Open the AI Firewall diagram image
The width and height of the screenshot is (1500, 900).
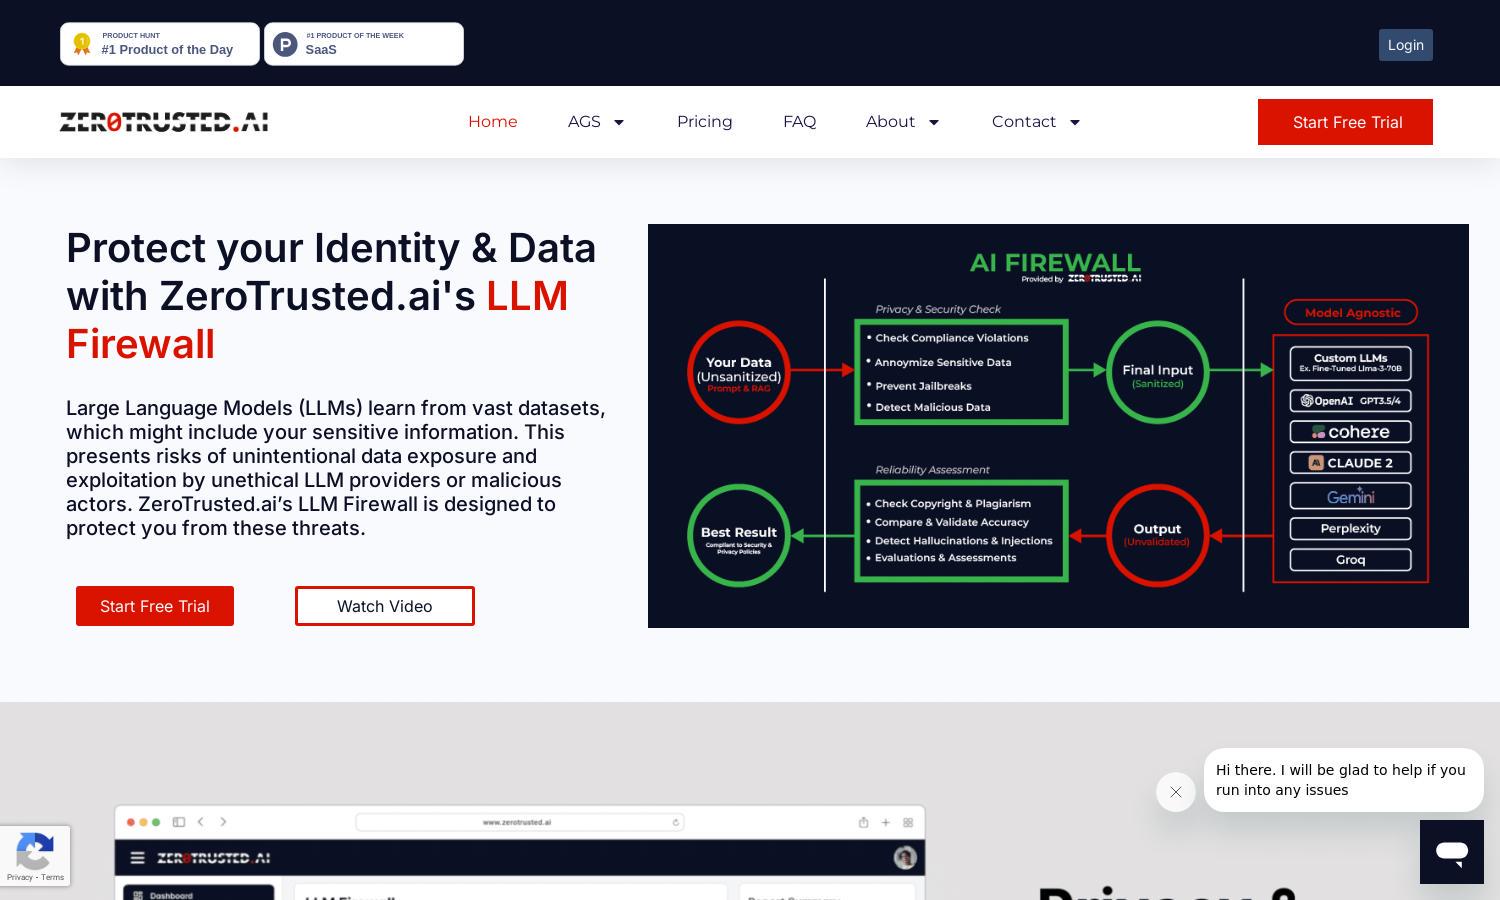1058,426
